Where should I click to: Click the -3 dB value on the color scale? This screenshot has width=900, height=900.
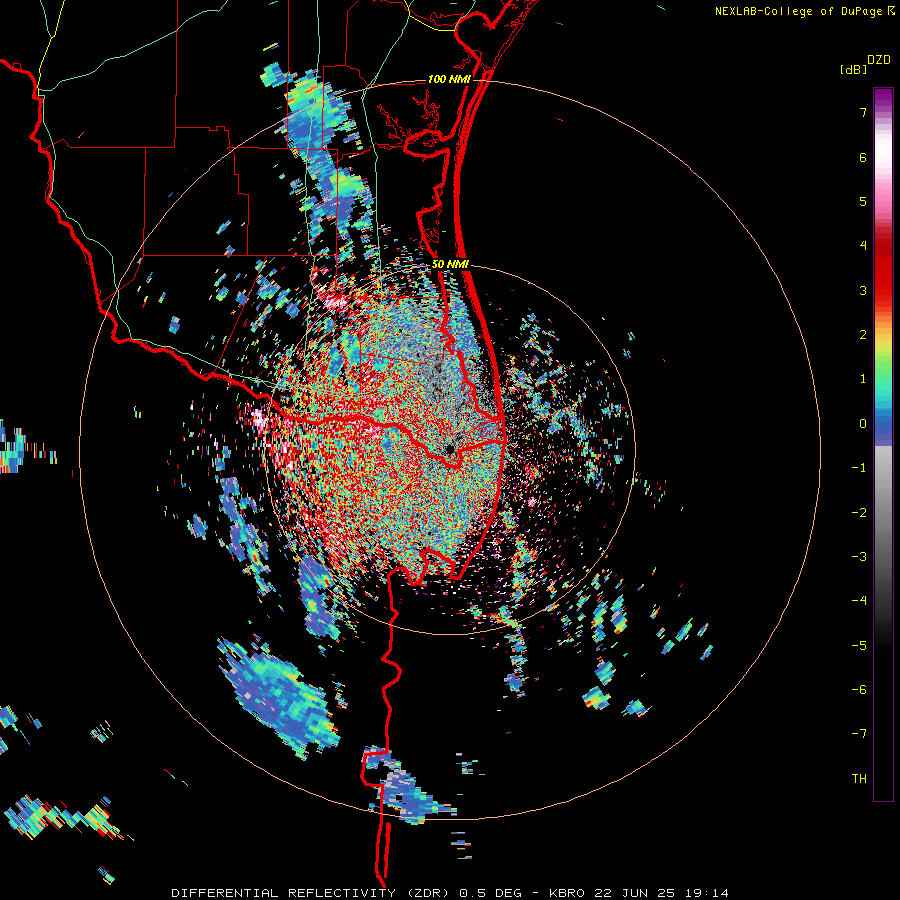coord(859,556)
